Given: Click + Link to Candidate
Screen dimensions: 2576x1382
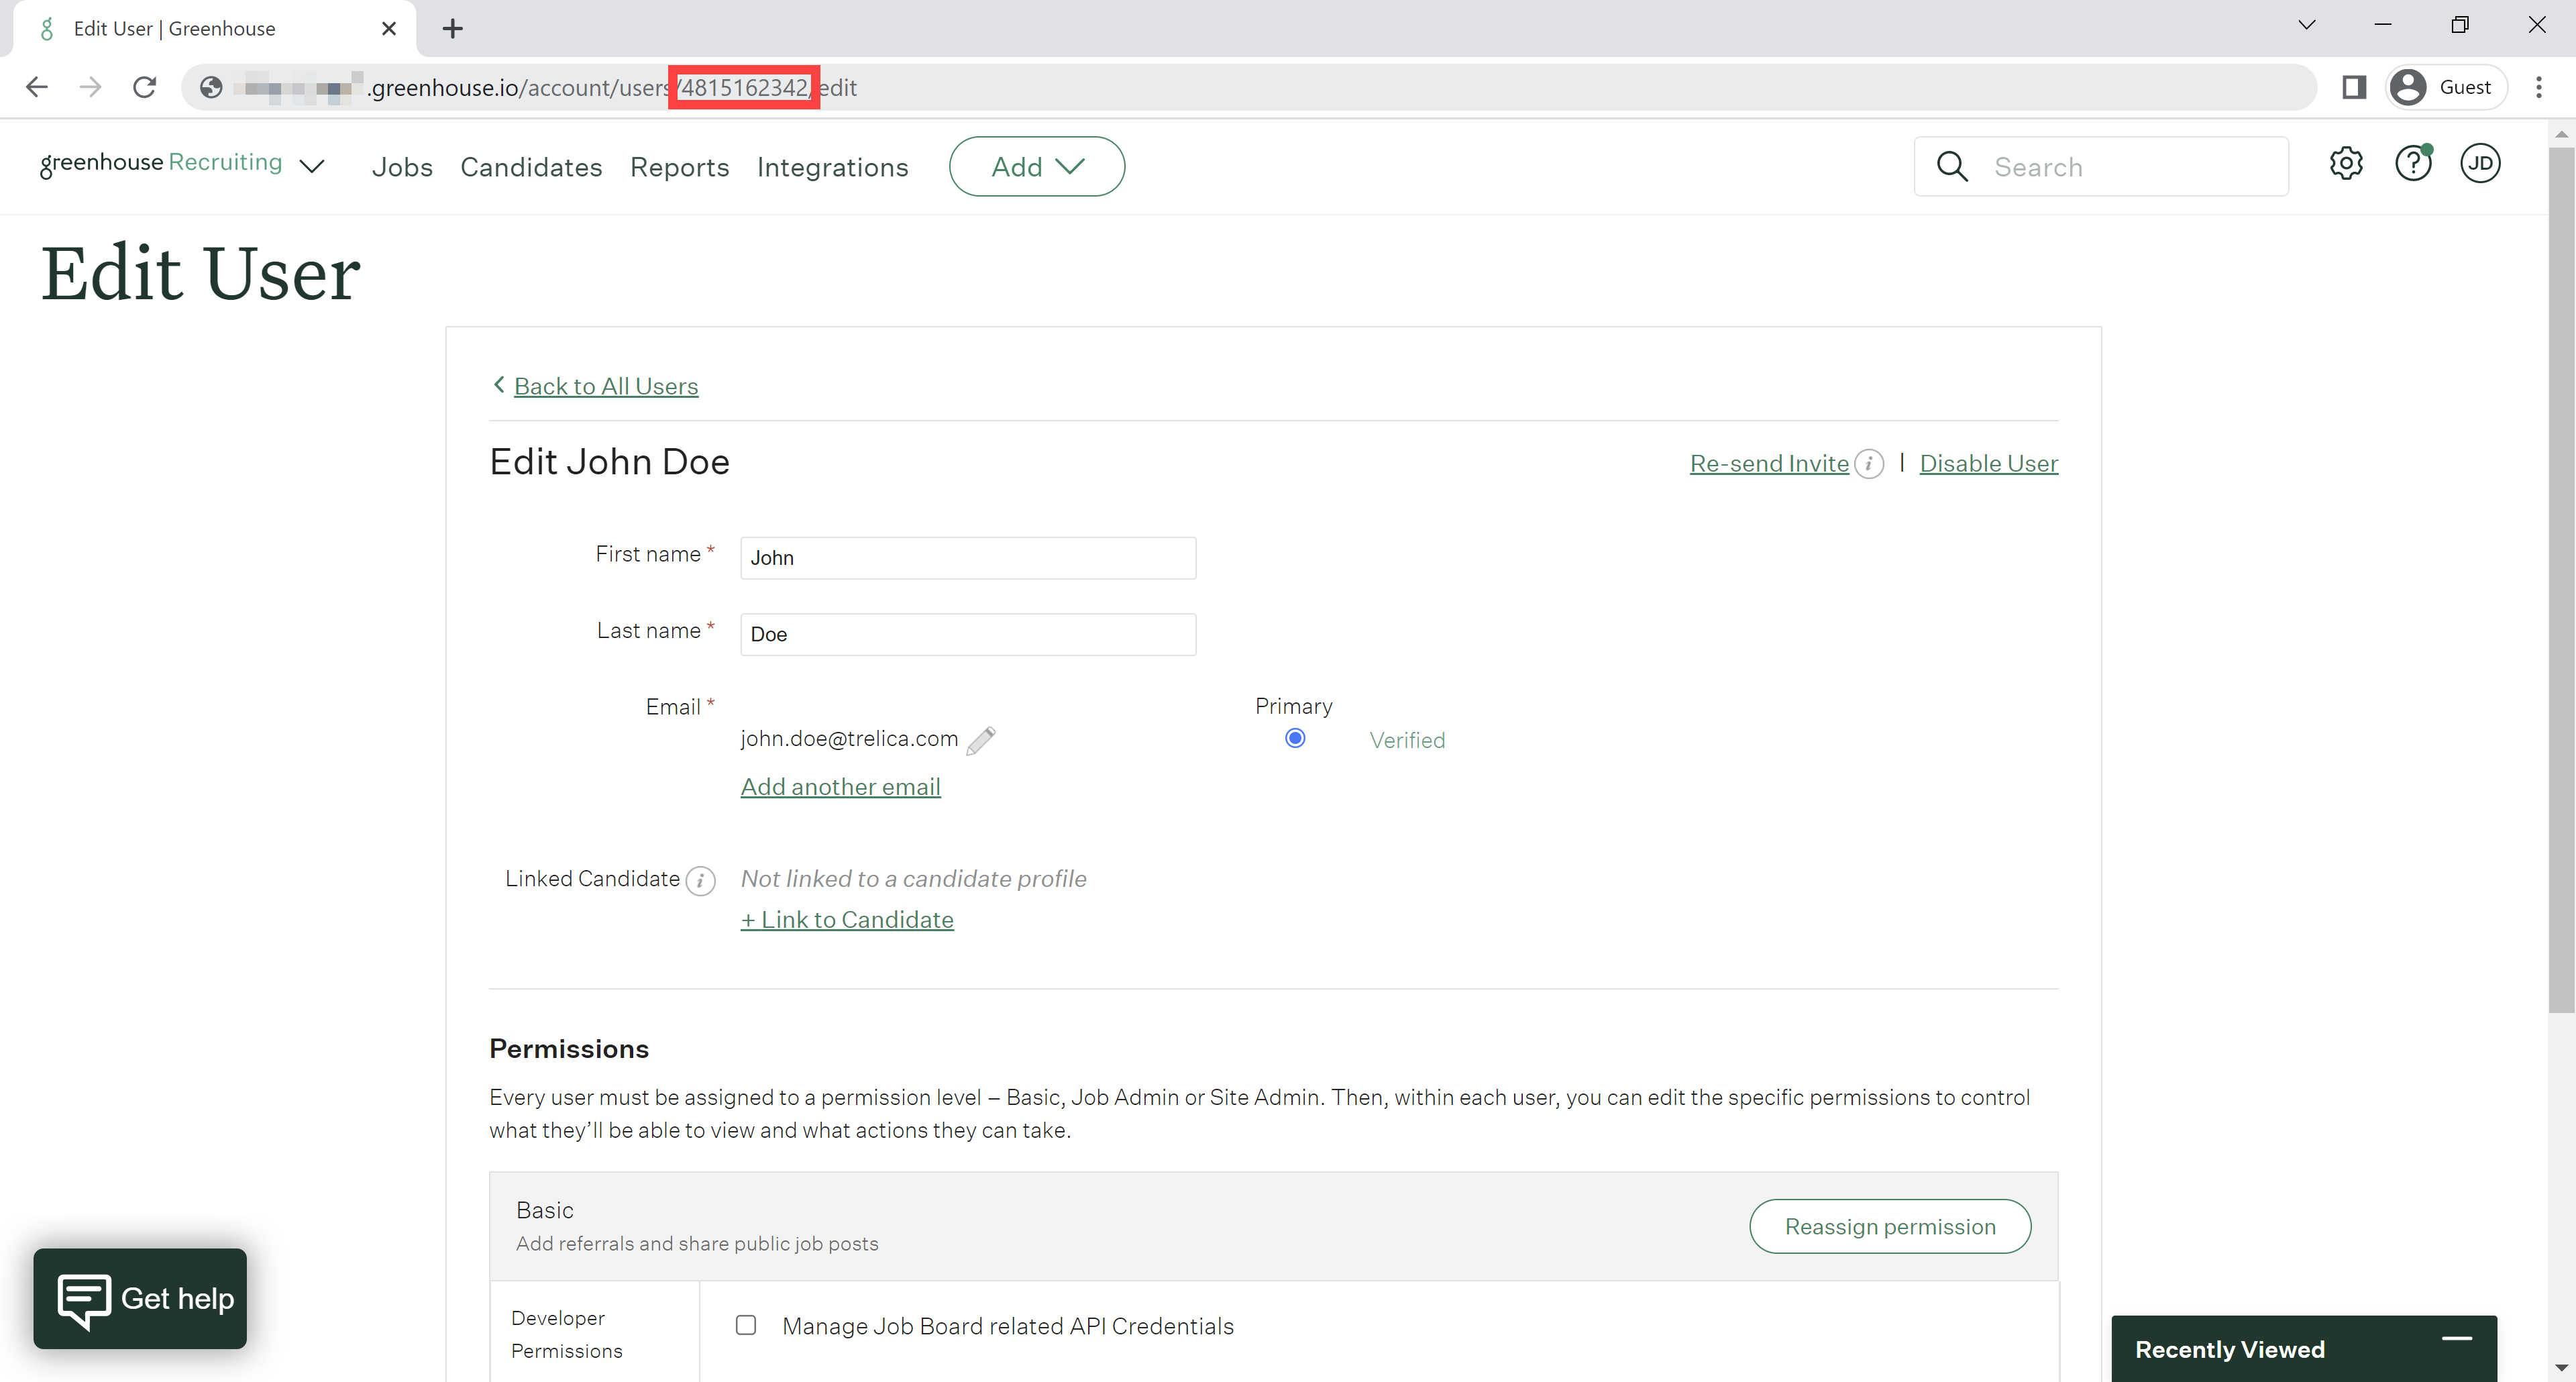Looking at the screenshot, I should pos(847,920).
